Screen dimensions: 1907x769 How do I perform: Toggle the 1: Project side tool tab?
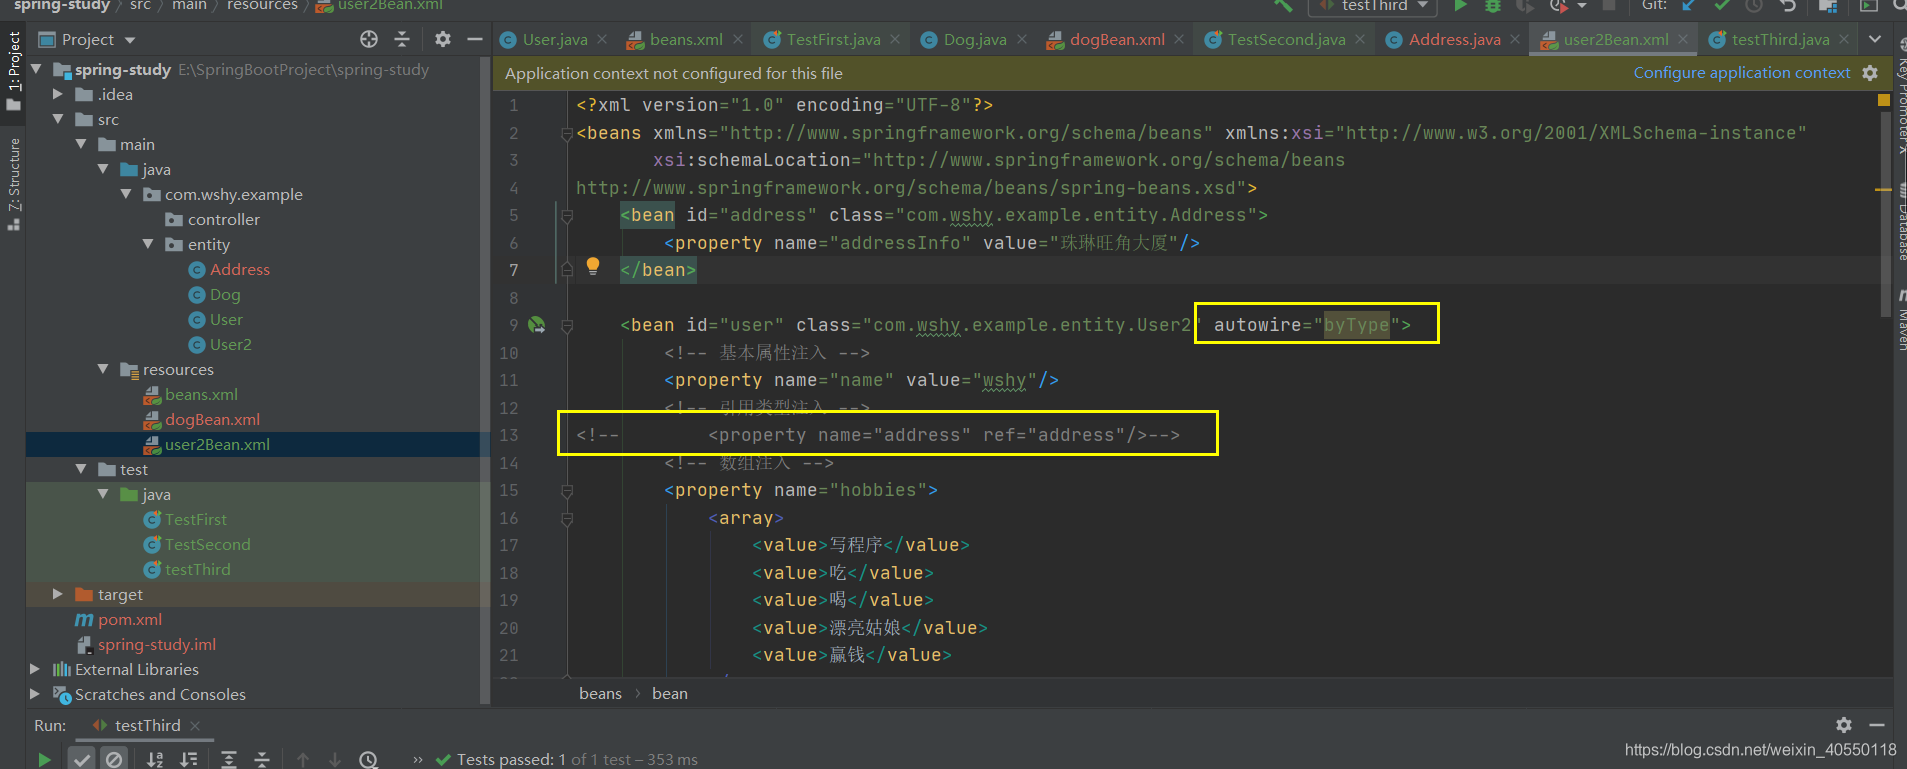point(13,71)
